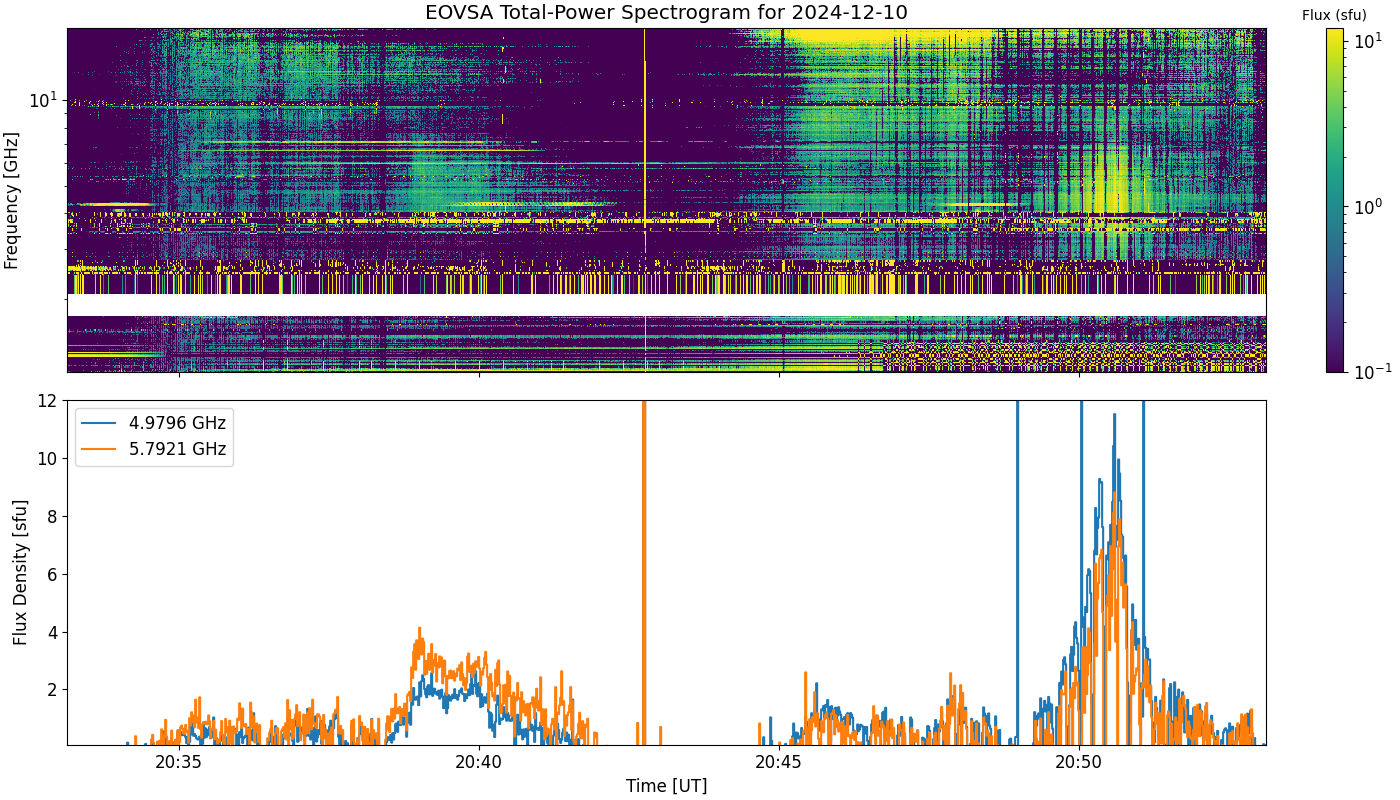Click the 10^-1 tick label on colorbar
Viewport: 1400px width, 800px height.
pyautogui.click(x=1364, y=371)
